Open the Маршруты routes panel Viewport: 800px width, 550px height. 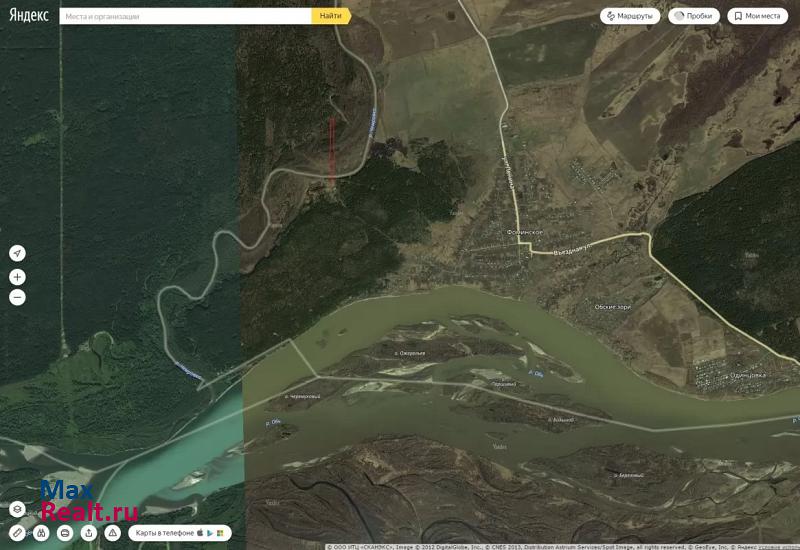(629, 16)
